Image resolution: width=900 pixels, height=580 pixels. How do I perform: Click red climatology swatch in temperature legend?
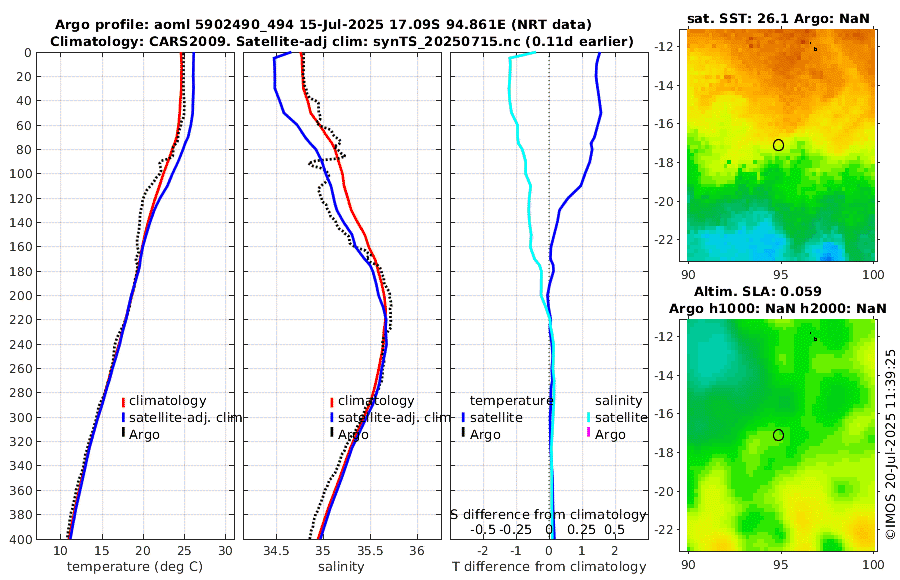pos(123,401)
